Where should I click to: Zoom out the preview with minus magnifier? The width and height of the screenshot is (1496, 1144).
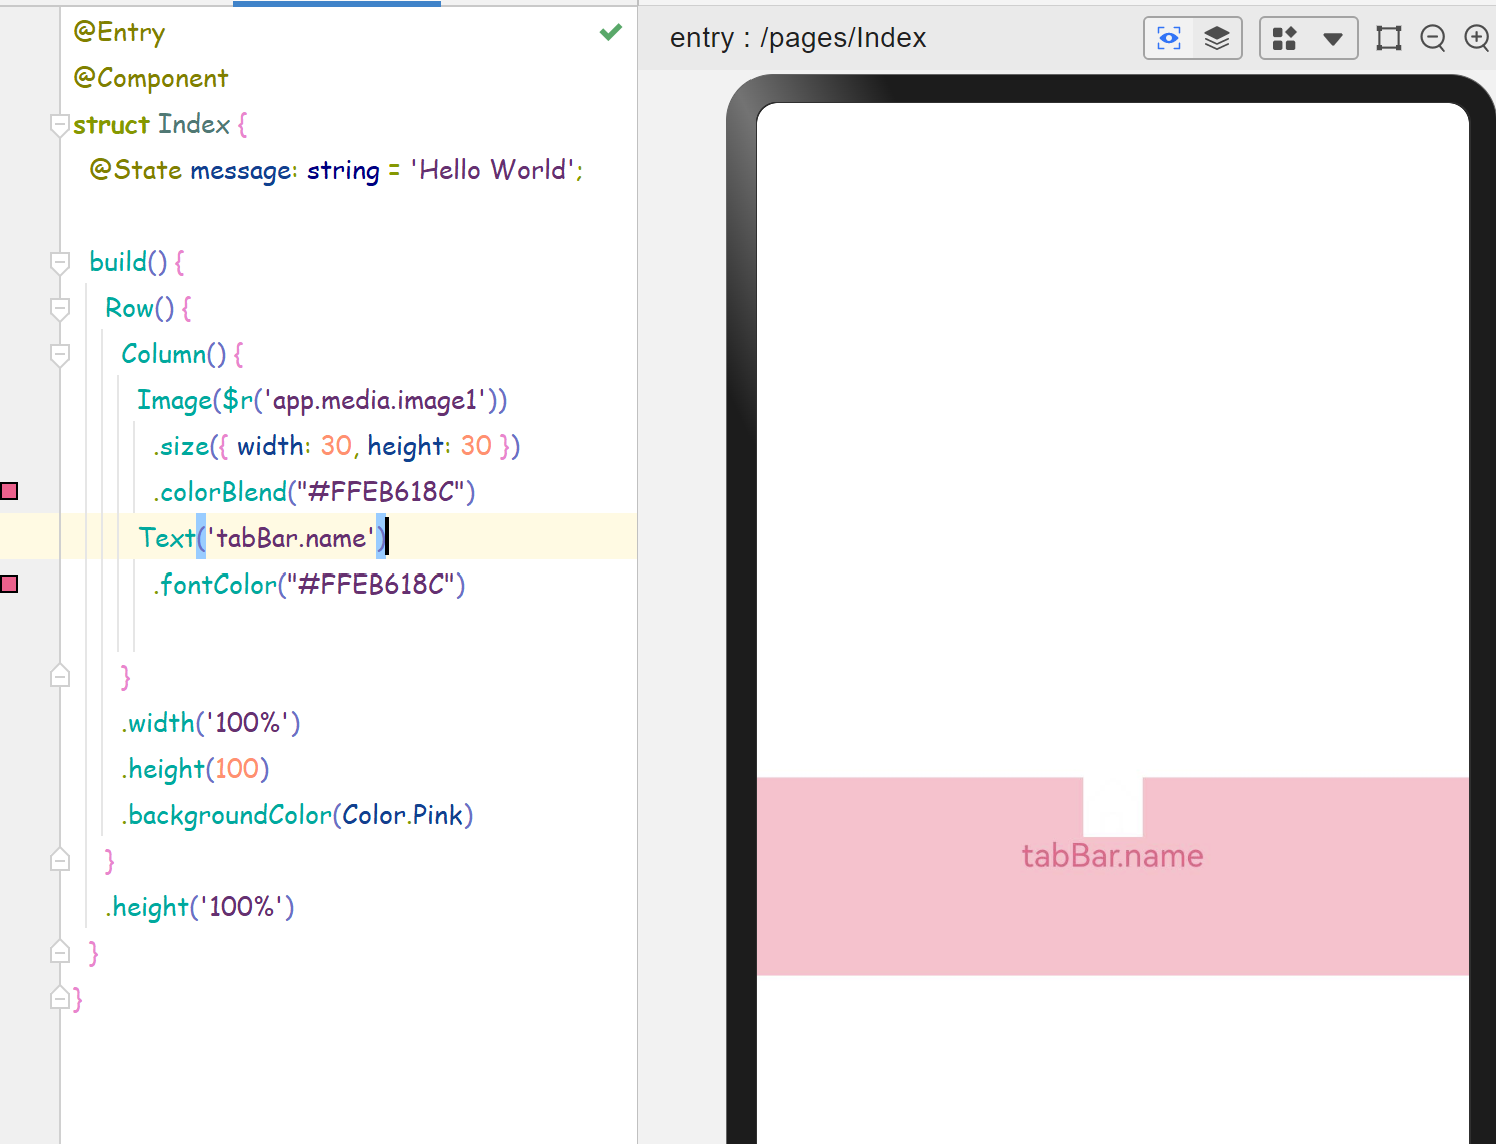coord(1433,38)
